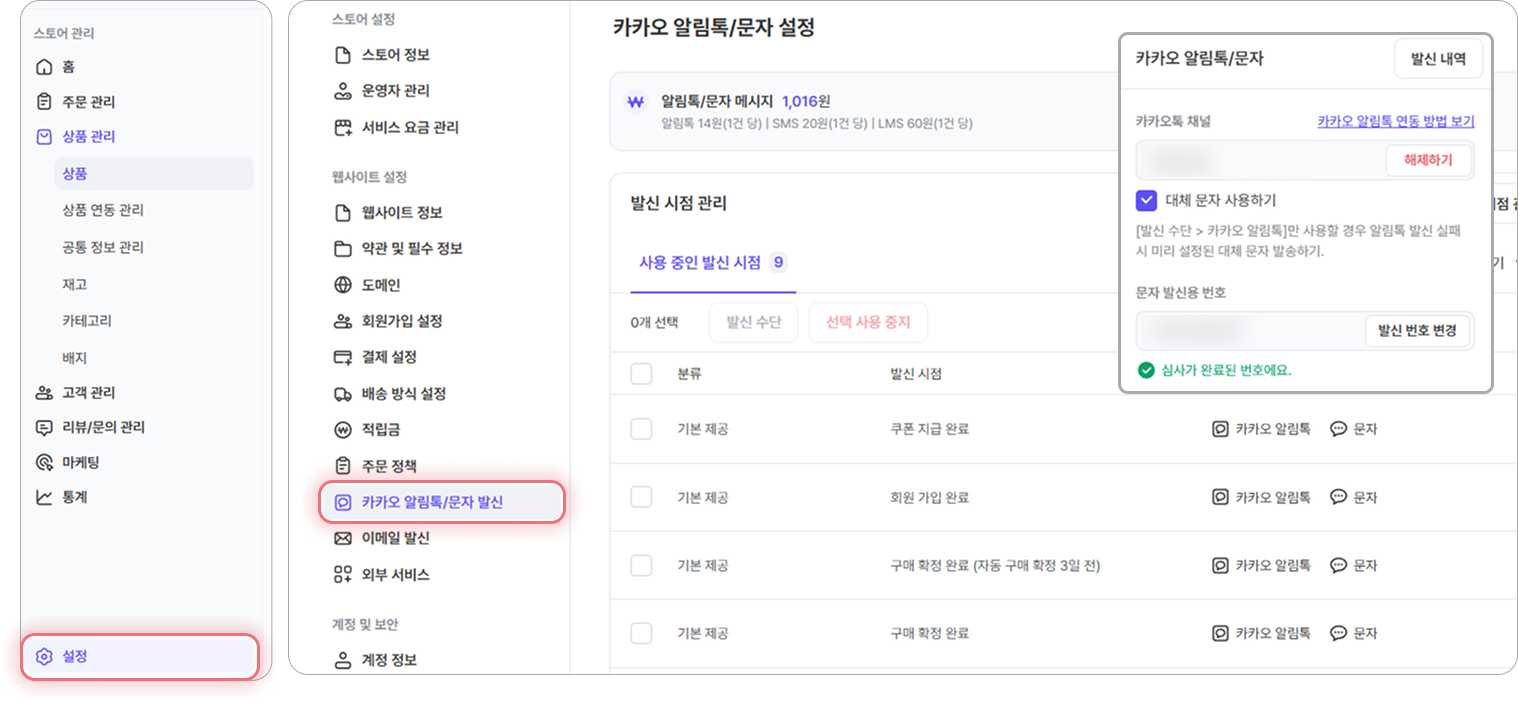This screenshot has height=701, width=1518.
Task: Click the red 해제하기 button
Action: click(1428, 160)
